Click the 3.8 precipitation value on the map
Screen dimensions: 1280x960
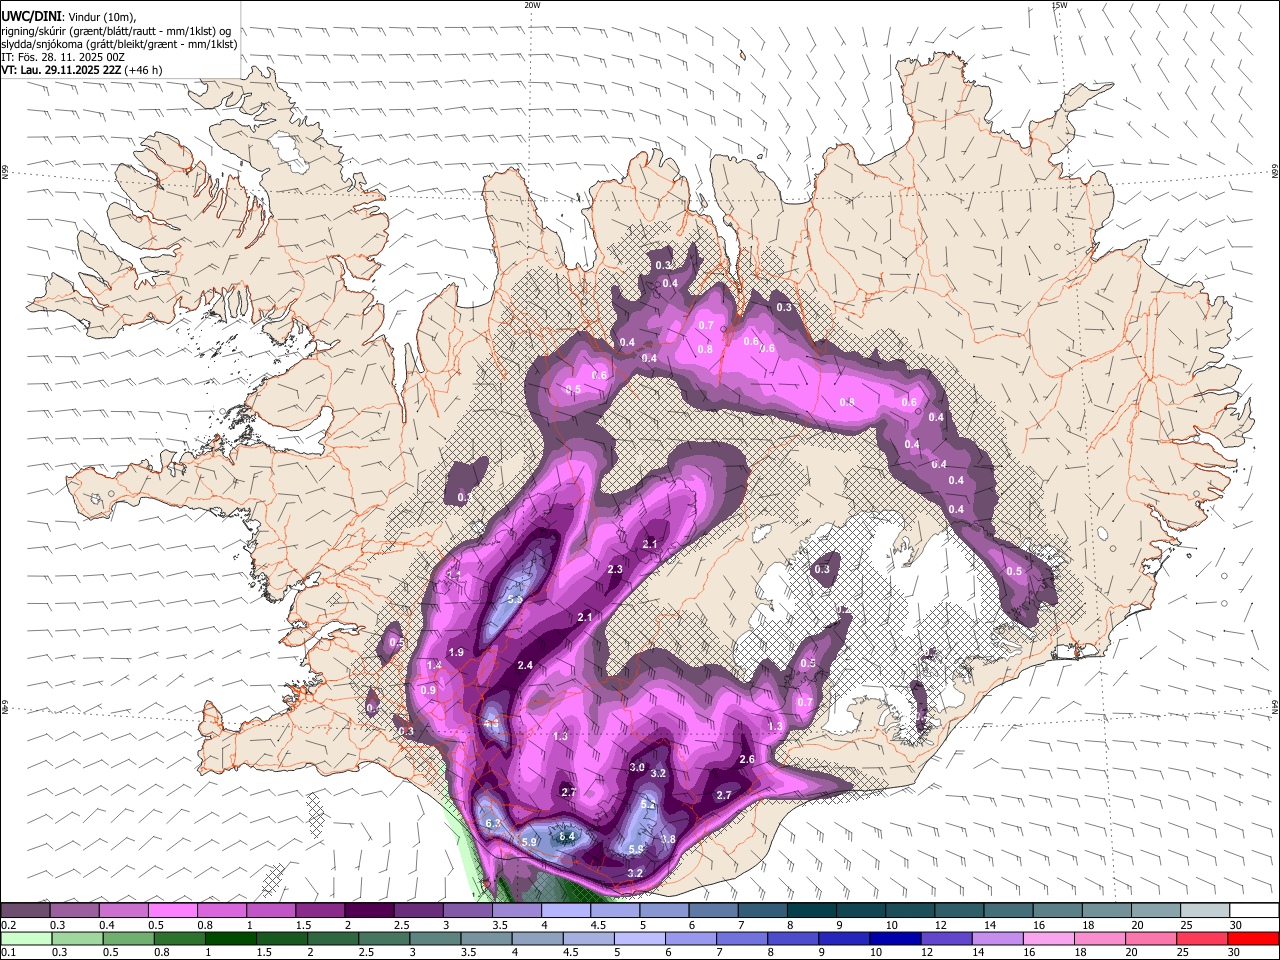coord(668,839)
